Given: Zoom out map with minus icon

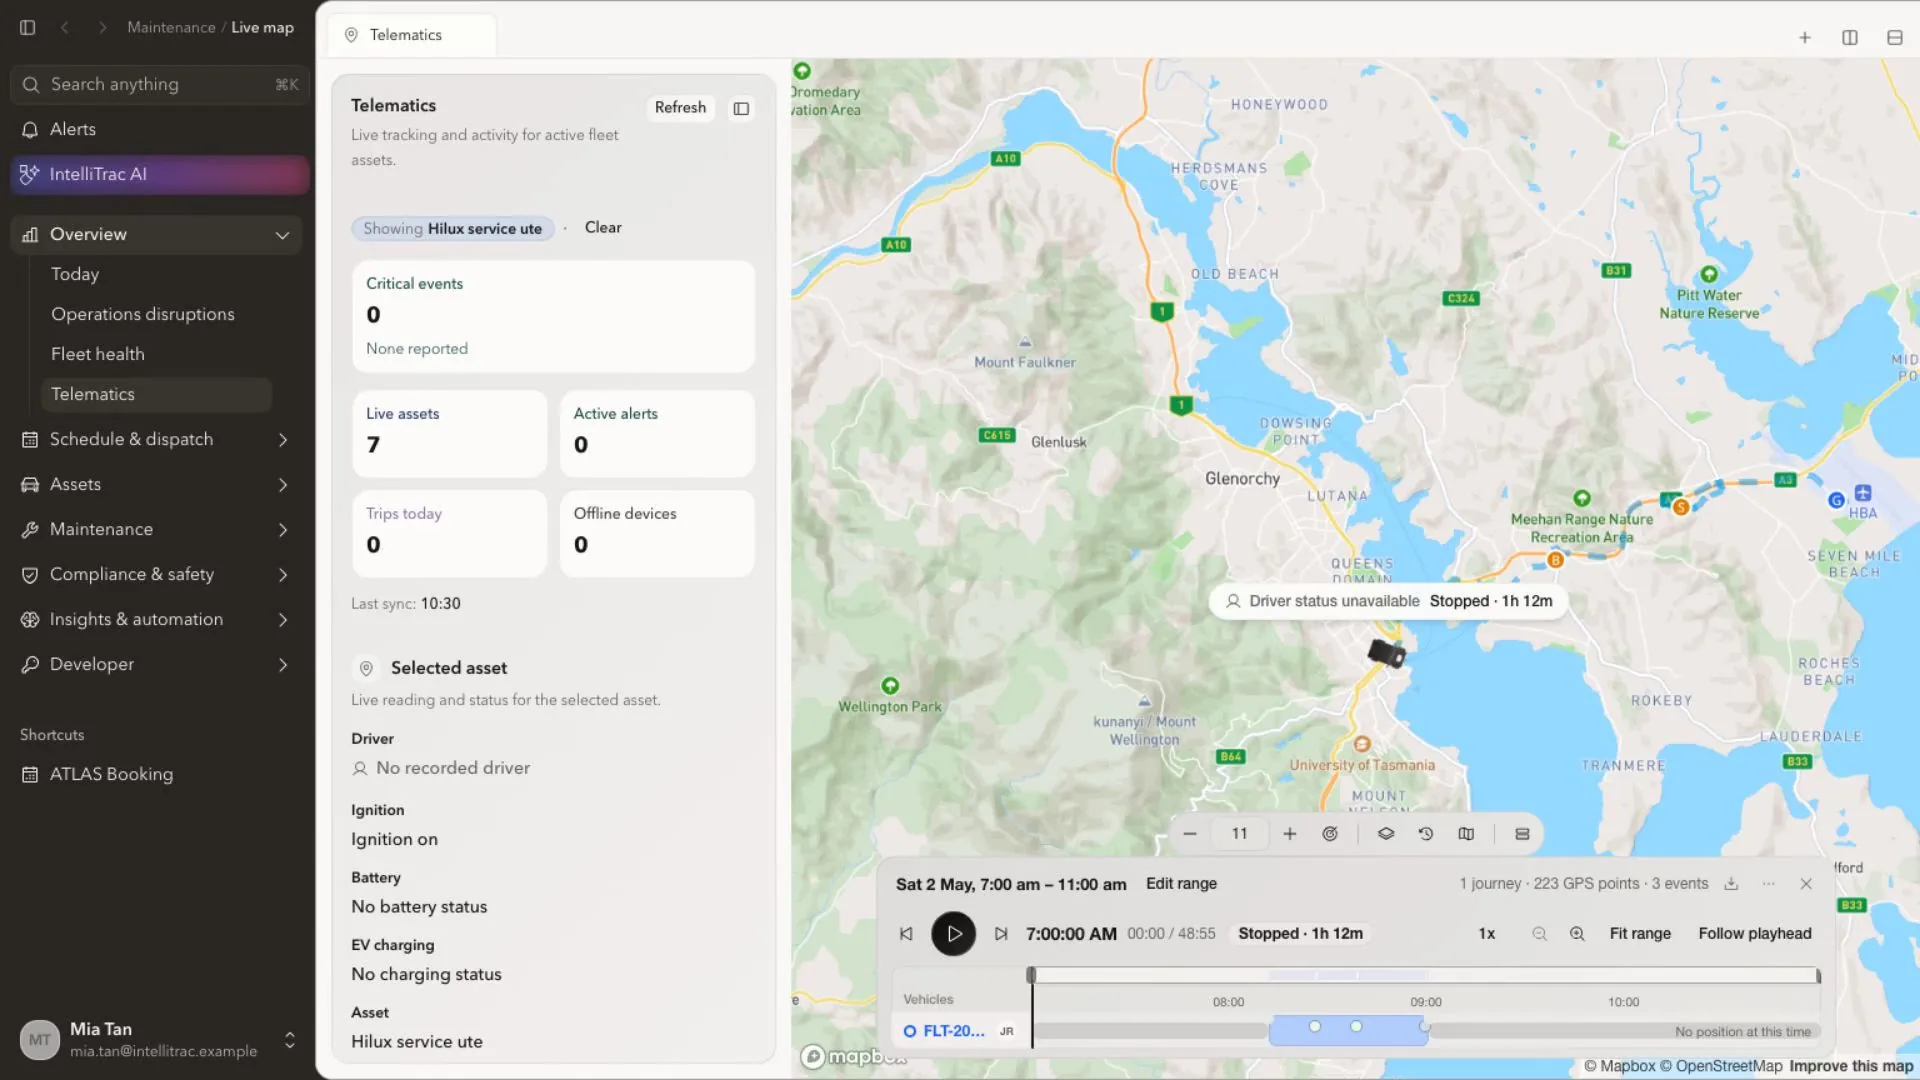Looking at the screenshot, I should (1190, 834).
